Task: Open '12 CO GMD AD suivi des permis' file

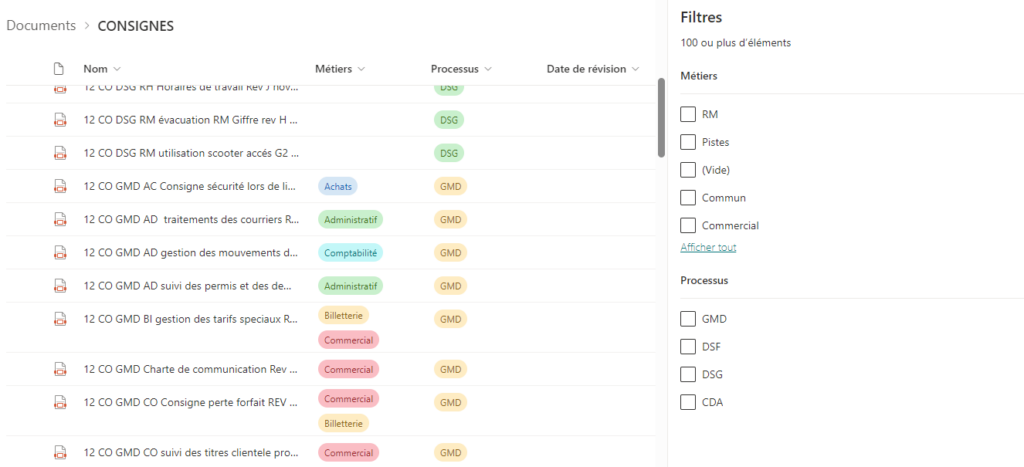Action: tap(187, 285)
